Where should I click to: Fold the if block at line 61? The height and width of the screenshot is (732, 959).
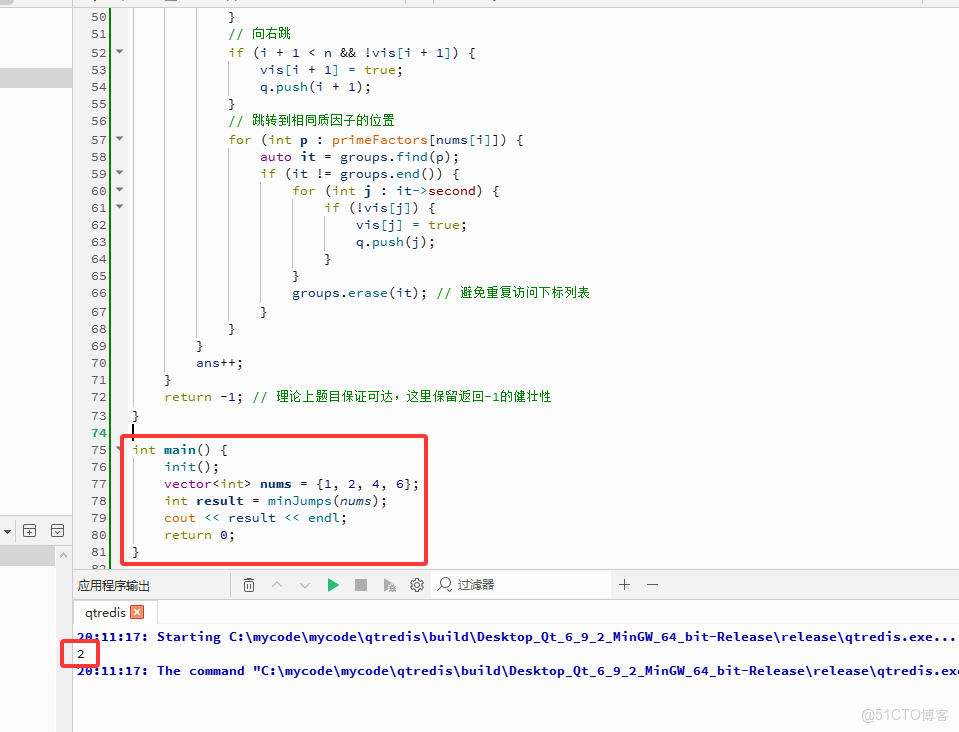(x=120, y=207)
